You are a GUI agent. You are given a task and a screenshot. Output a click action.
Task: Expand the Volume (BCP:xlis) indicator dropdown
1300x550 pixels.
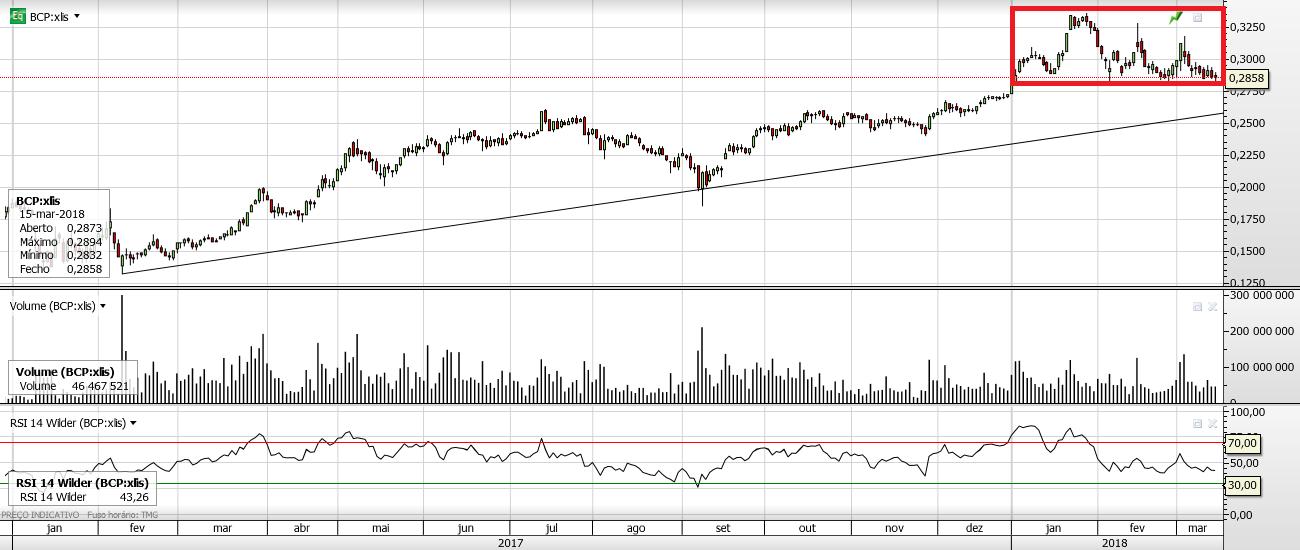point(102,306)
